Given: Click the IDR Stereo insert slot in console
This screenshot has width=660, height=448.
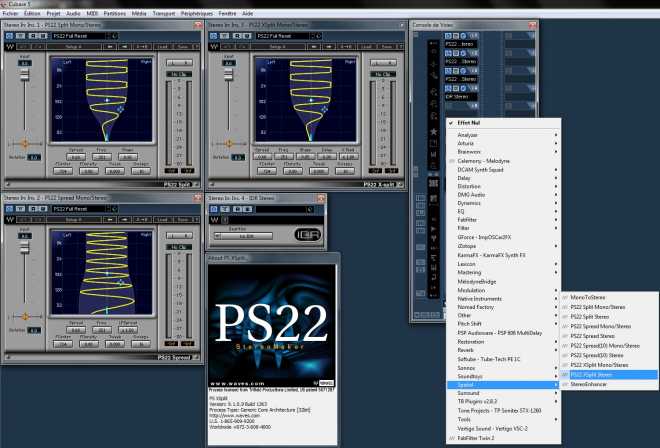Looking at the screenshot, I should click(461, 96).
